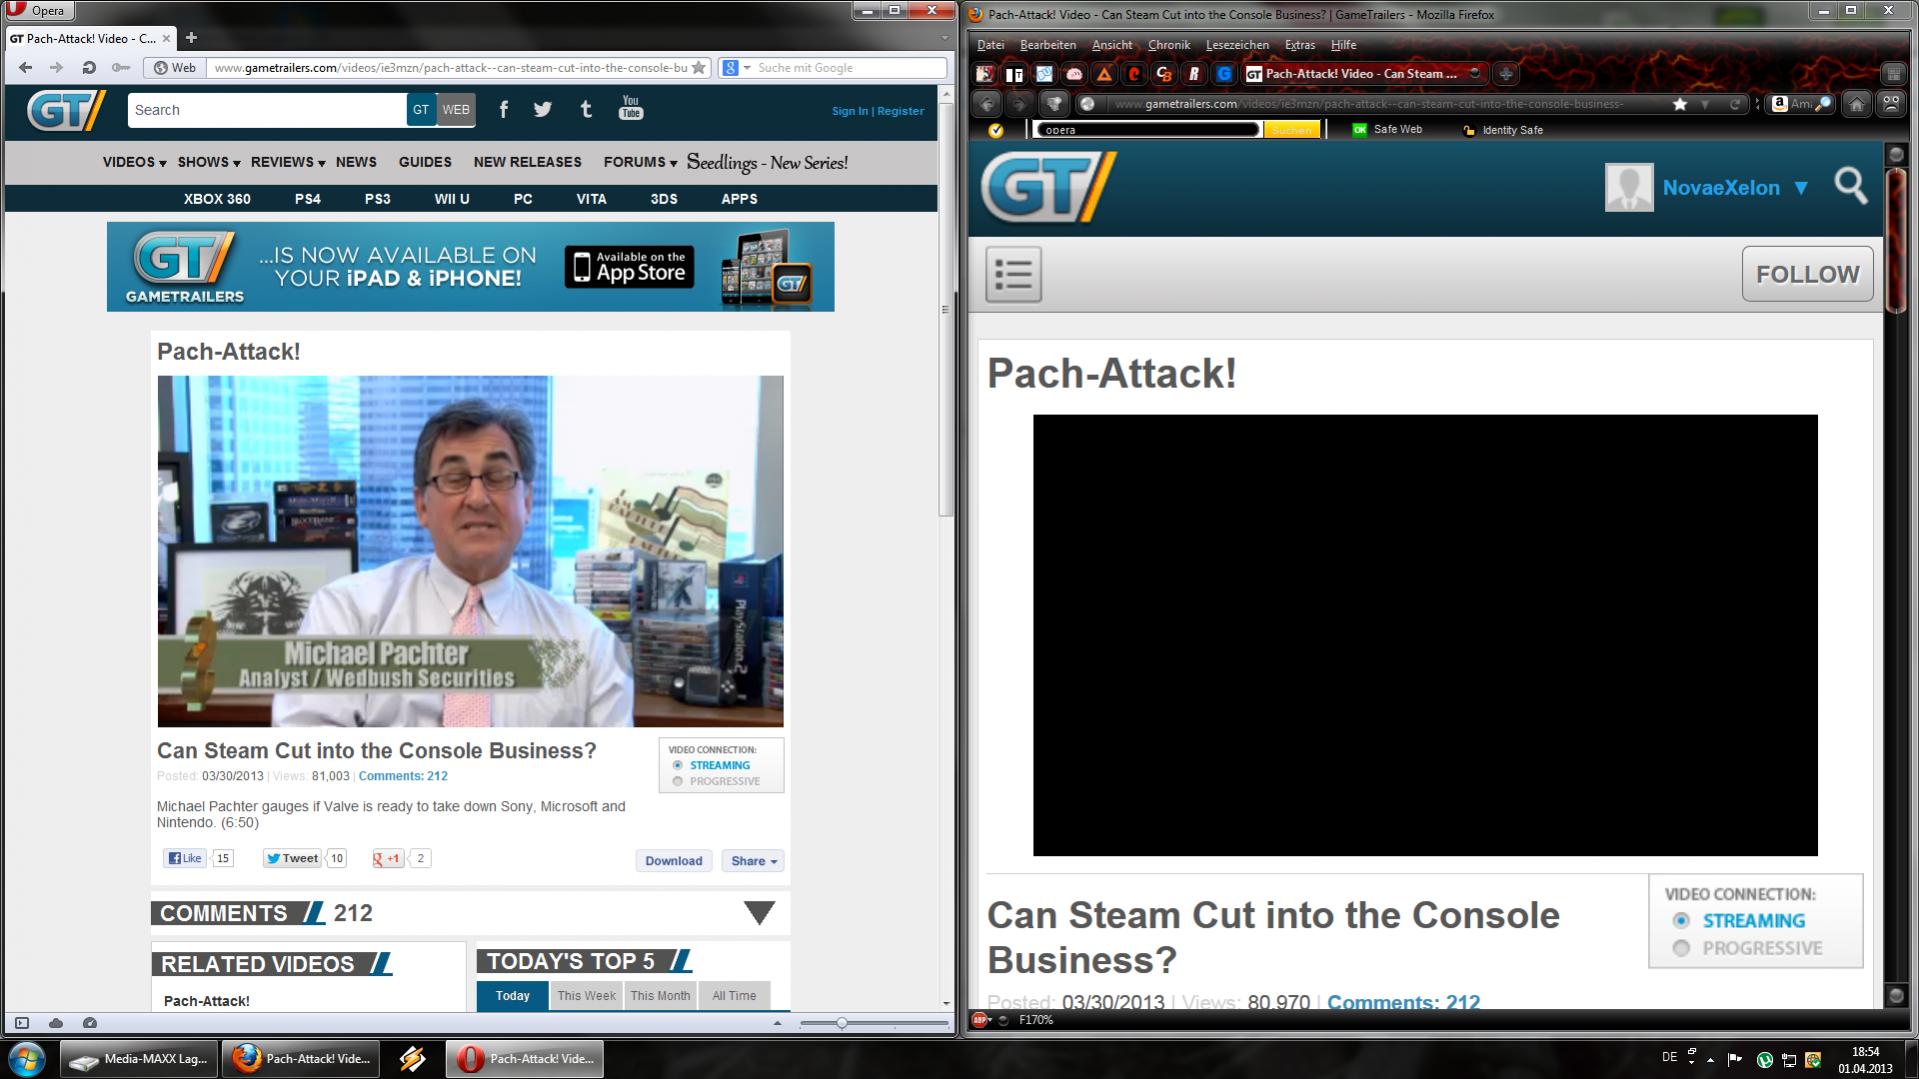The width and height of the screenshot is (1919, 1079).
Task: Open the list menu icon on Firefox page
Action: click(1013, 274)
